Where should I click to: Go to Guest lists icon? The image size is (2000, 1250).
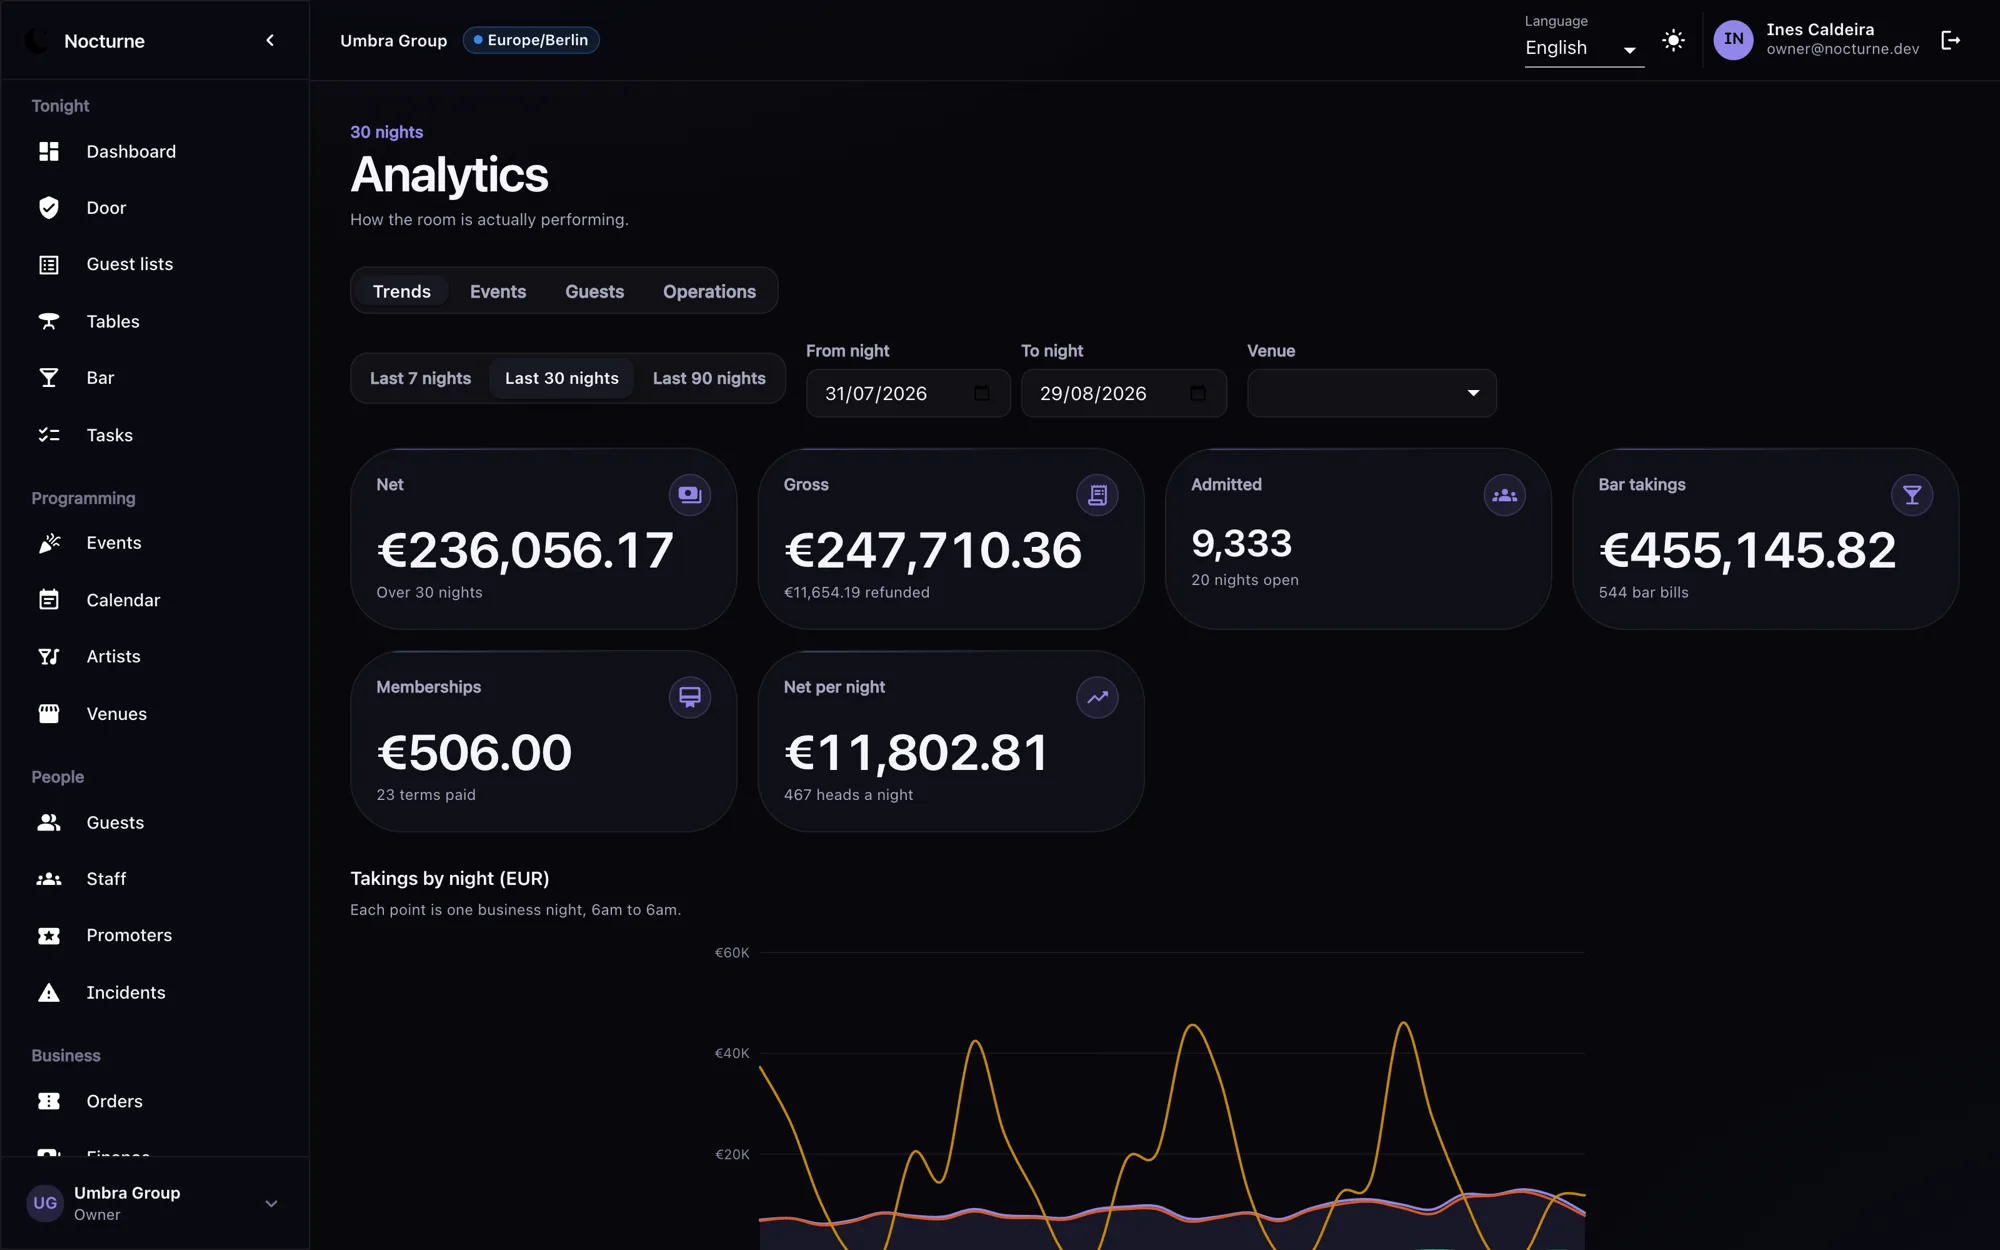(49, 265)
